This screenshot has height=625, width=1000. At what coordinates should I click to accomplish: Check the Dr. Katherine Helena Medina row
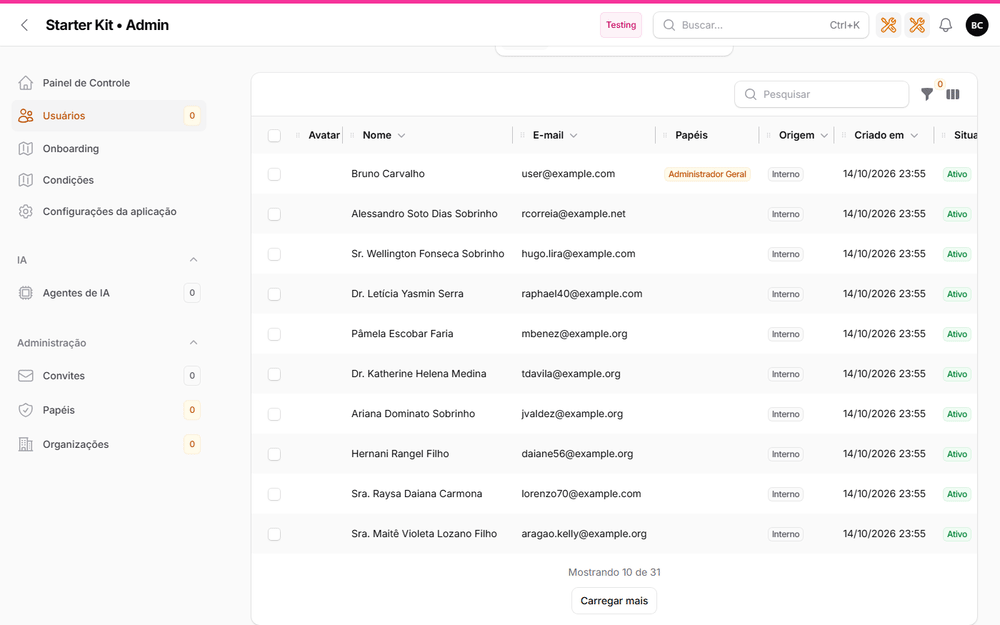pos(274,374)
